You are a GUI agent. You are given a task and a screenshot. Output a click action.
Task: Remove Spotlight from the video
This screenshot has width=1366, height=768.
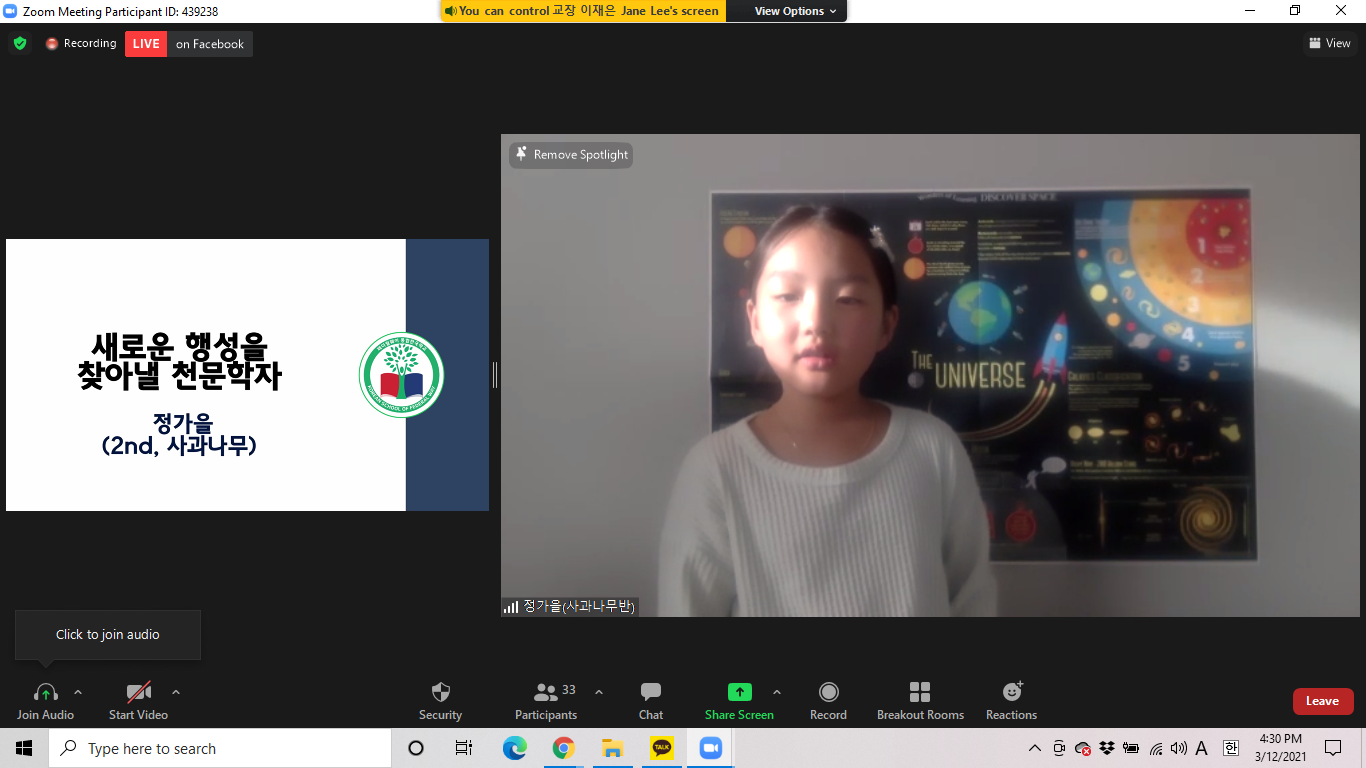[571, 155]
